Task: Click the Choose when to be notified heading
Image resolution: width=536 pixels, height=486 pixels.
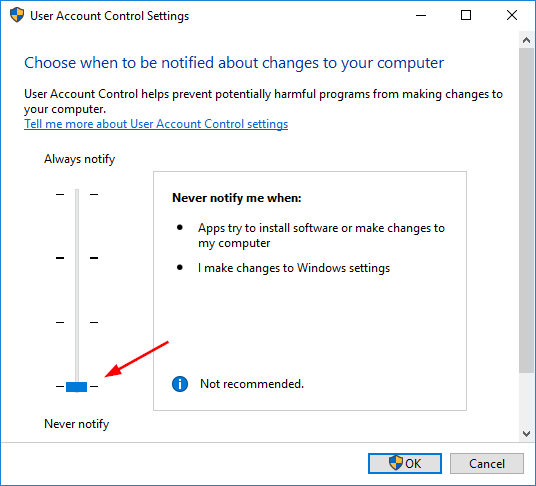Action: pos(234,63)
